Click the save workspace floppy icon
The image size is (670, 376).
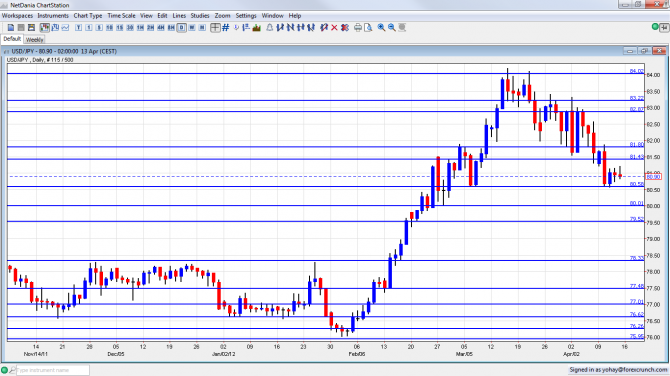point(31,28)
